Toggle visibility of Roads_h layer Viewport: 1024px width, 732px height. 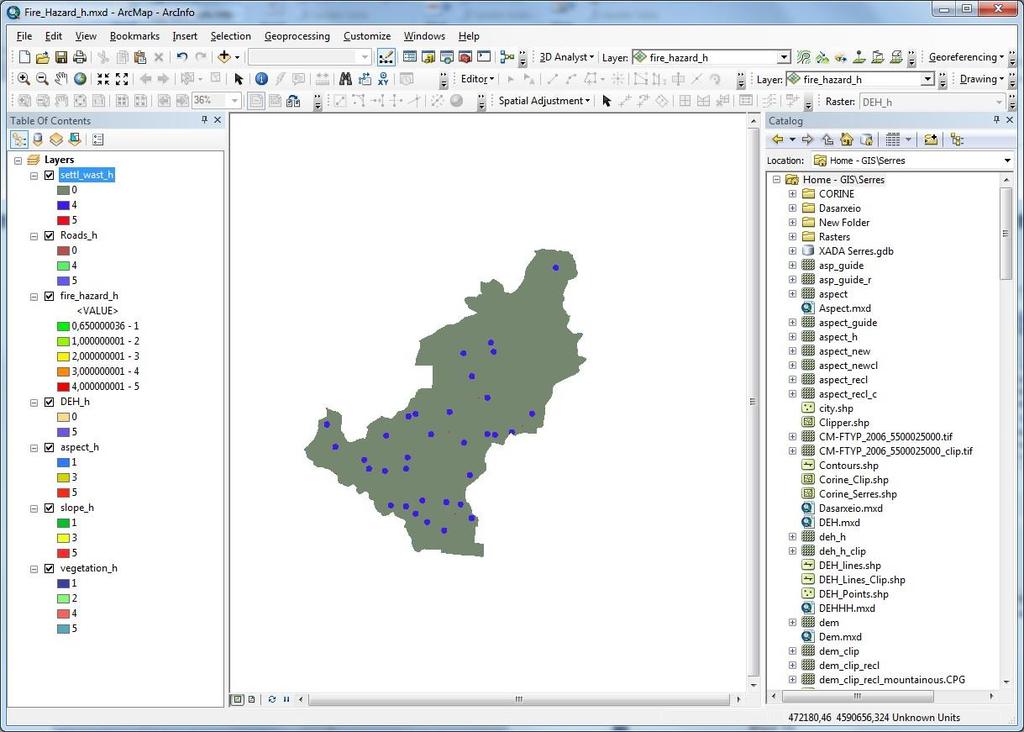click(49, 236)
